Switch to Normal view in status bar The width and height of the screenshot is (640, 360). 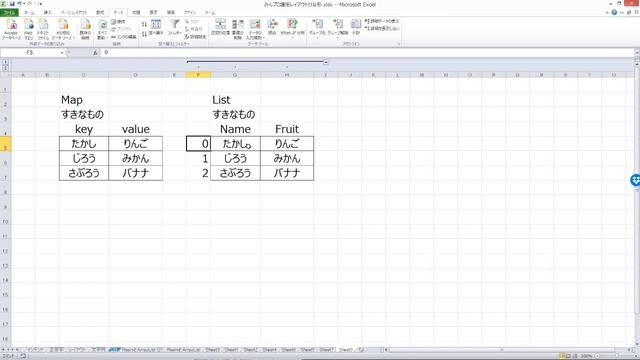pos(562,356)
